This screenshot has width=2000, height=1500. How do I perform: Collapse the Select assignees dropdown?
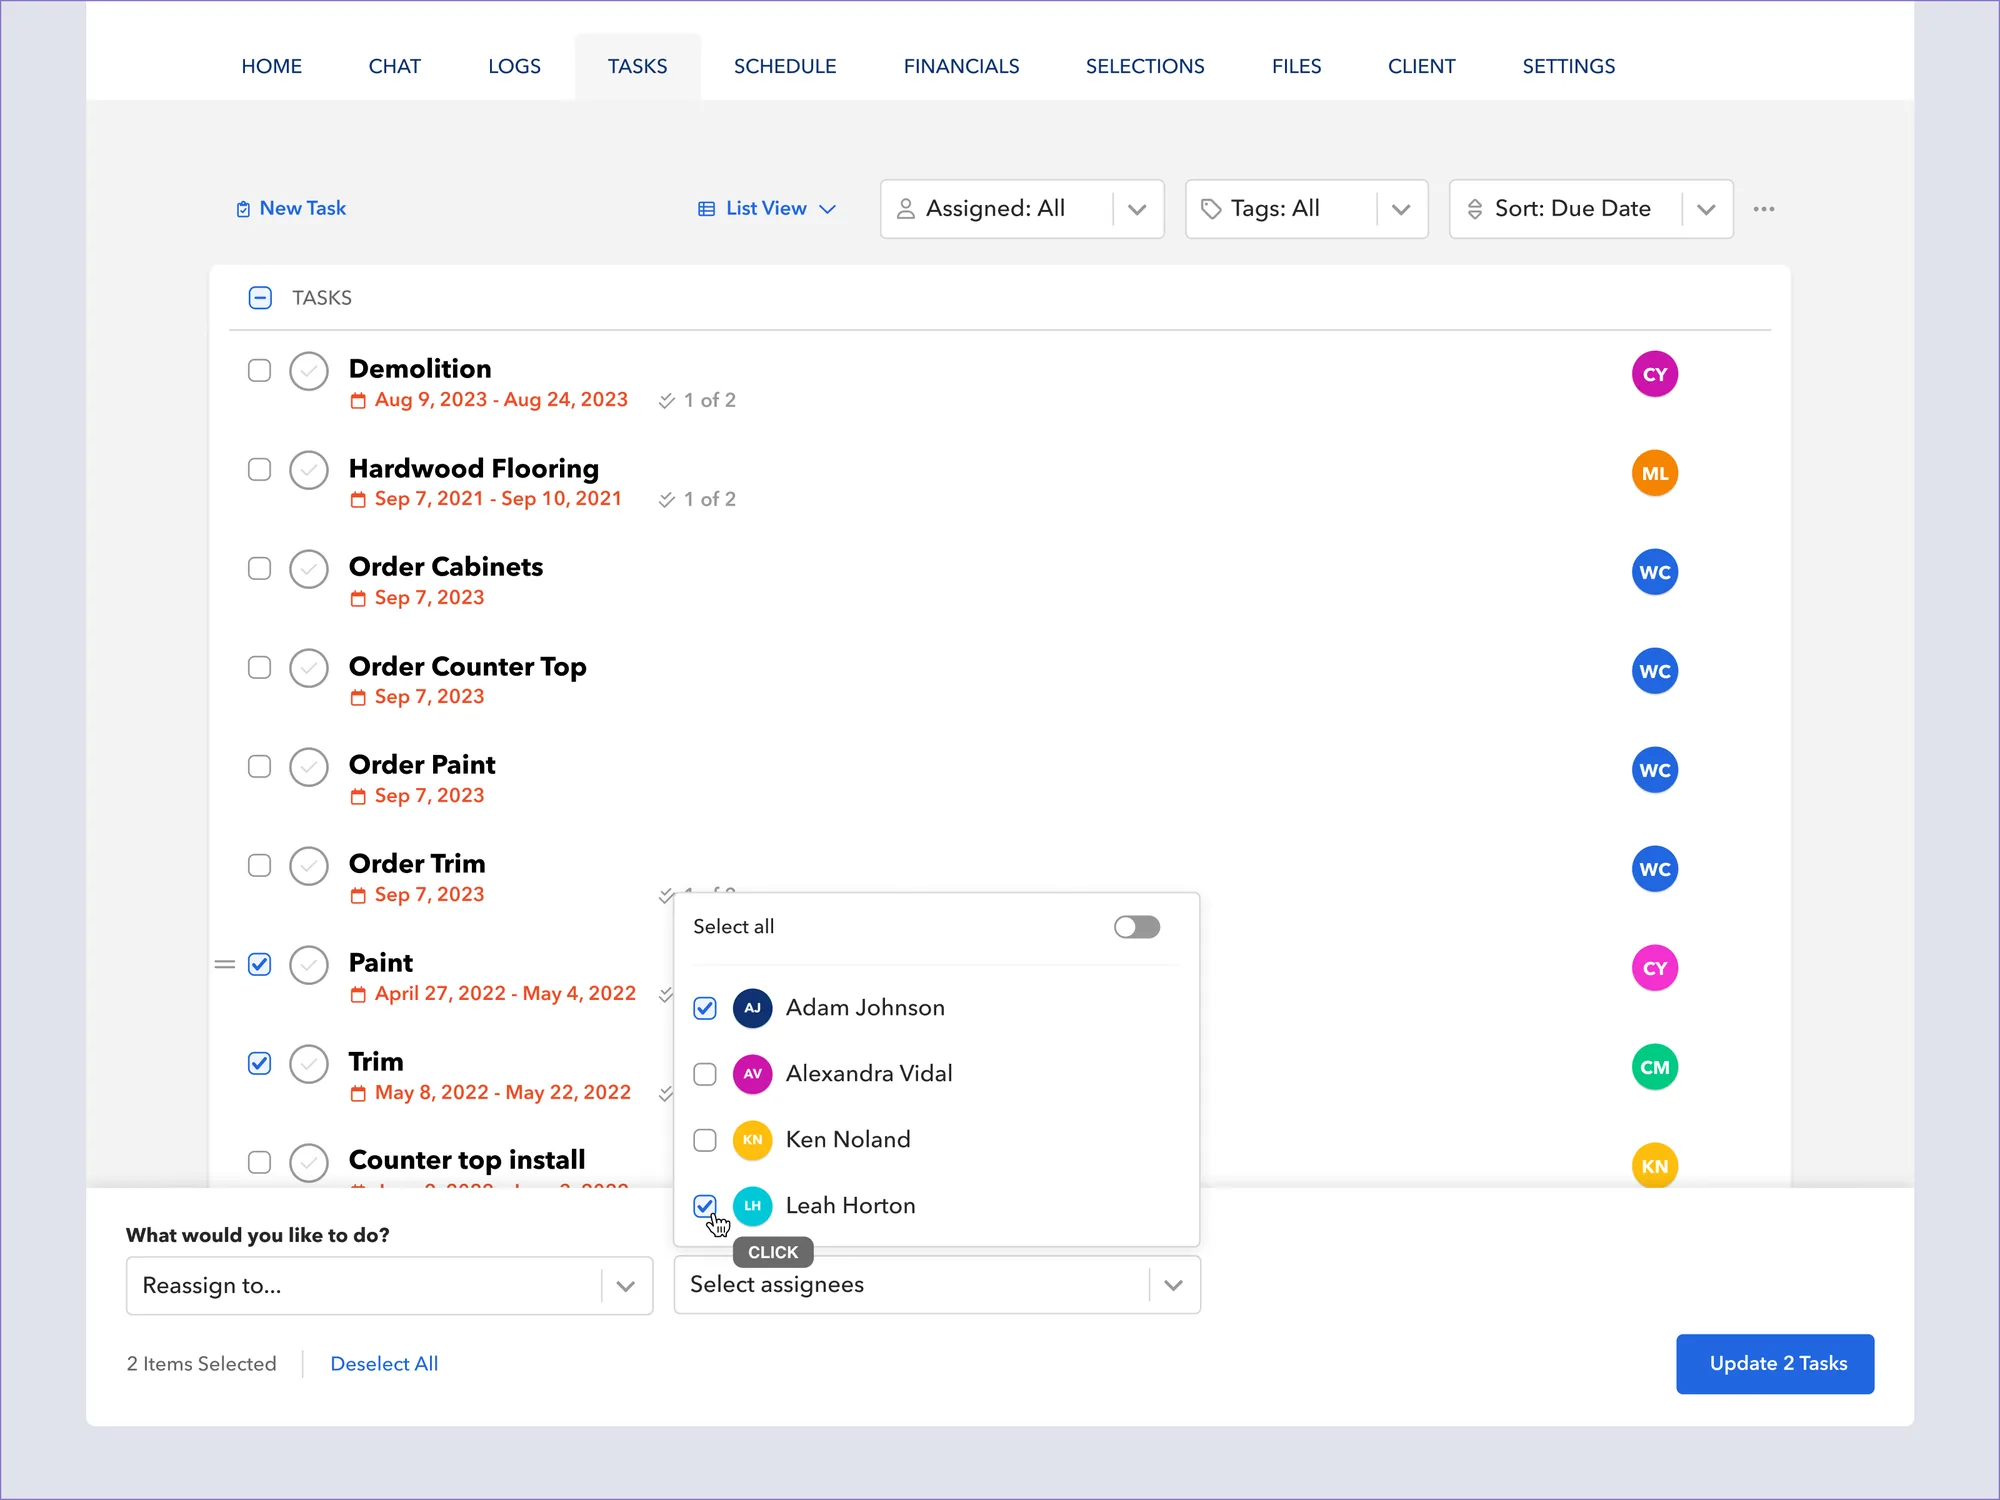937,1285
